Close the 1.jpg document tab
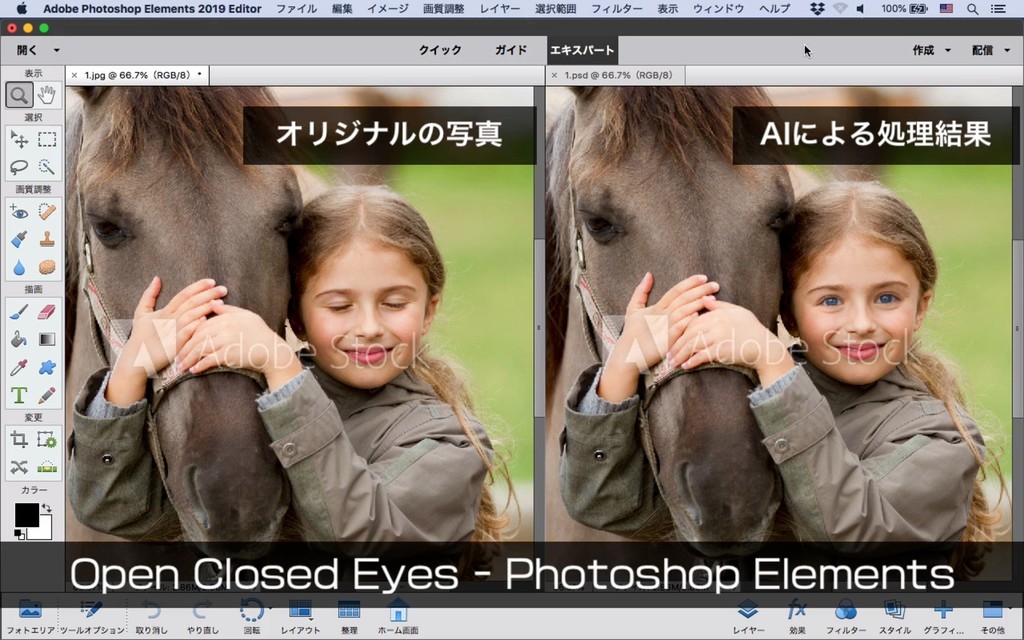This screenshot has width=1024, height=640. point(74,75)
